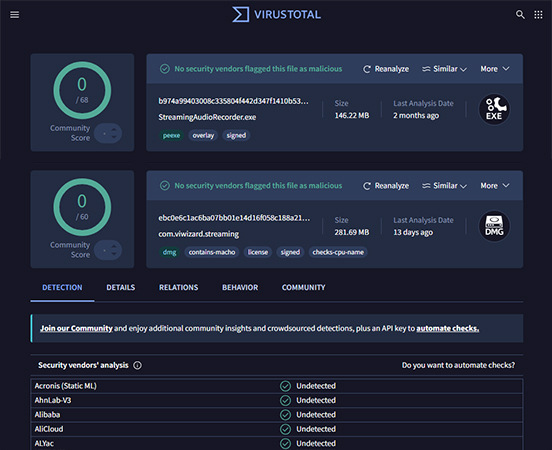The image size is (552, 450).
Task: Expand the More dropdown for the EXE file
Action: (495, 69)
